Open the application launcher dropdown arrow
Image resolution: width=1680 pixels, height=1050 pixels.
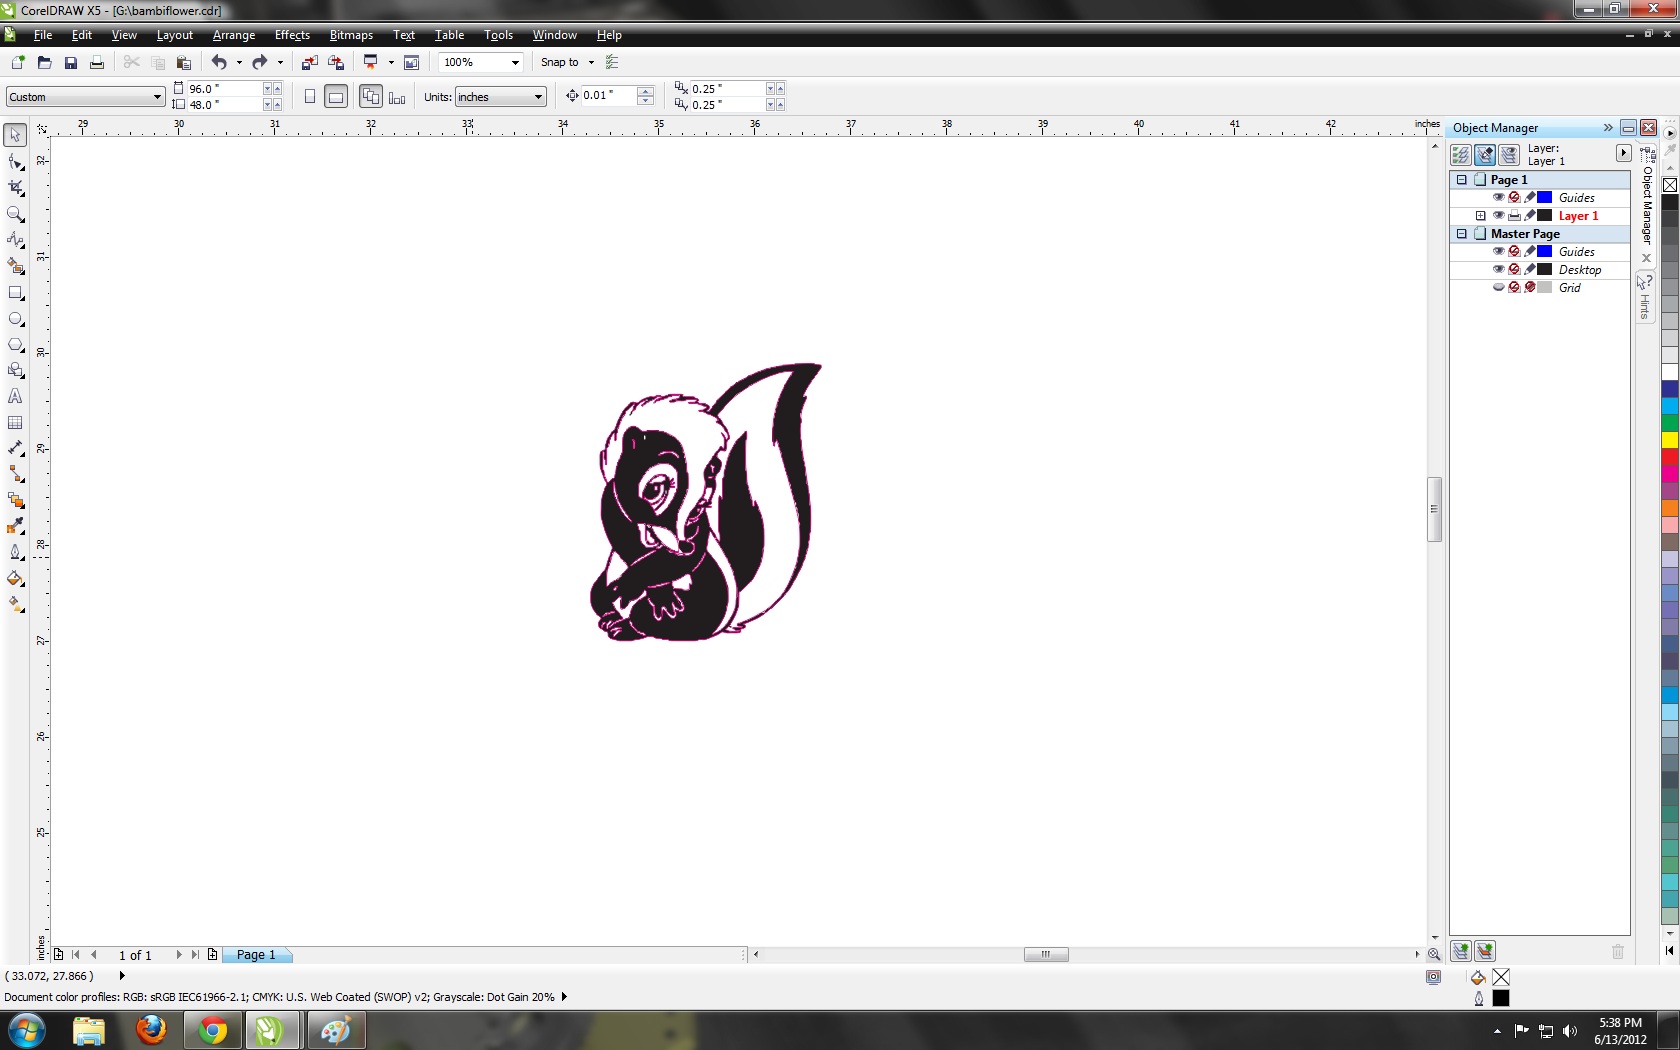click(x=391, y=62)
